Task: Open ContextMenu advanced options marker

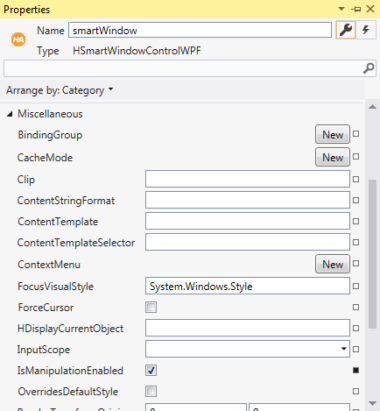Action: pos(356,264)
